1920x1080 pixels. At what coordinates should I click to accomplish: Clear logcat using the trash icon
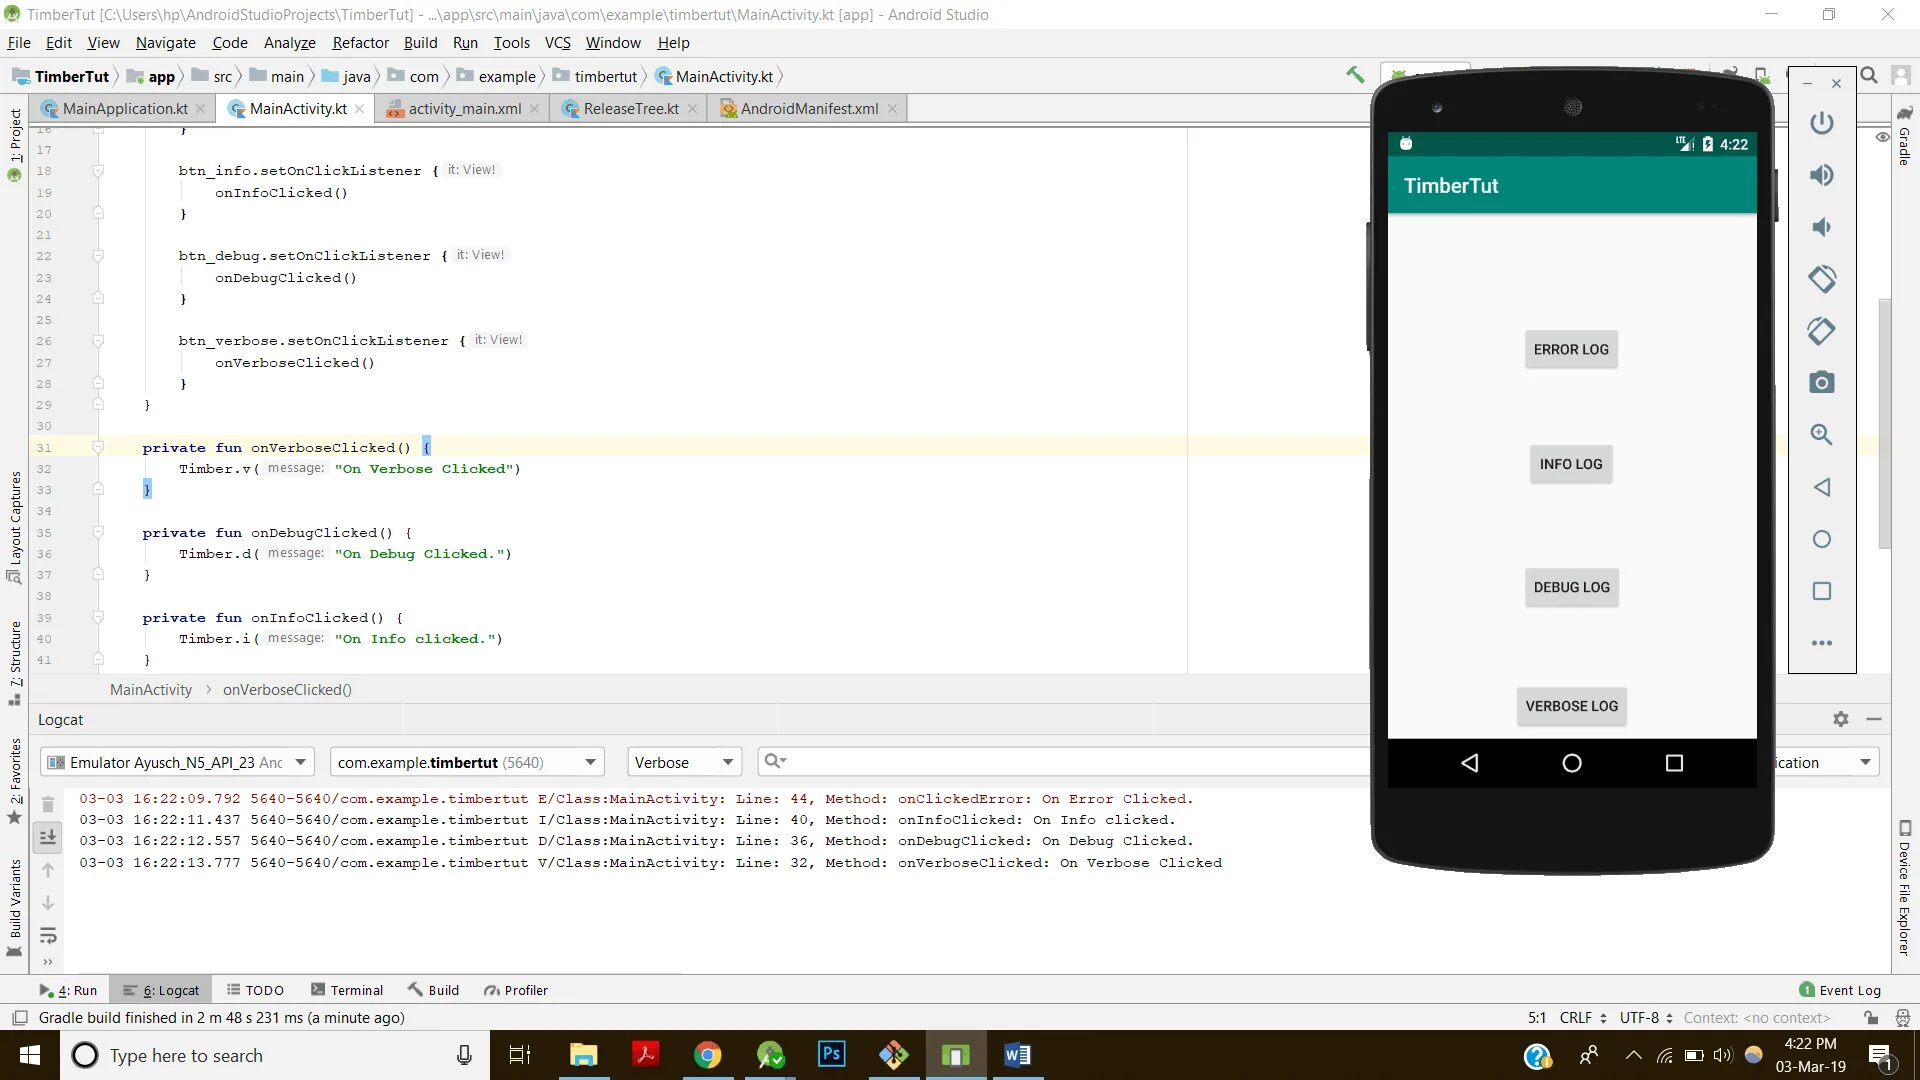click(47, 804)
